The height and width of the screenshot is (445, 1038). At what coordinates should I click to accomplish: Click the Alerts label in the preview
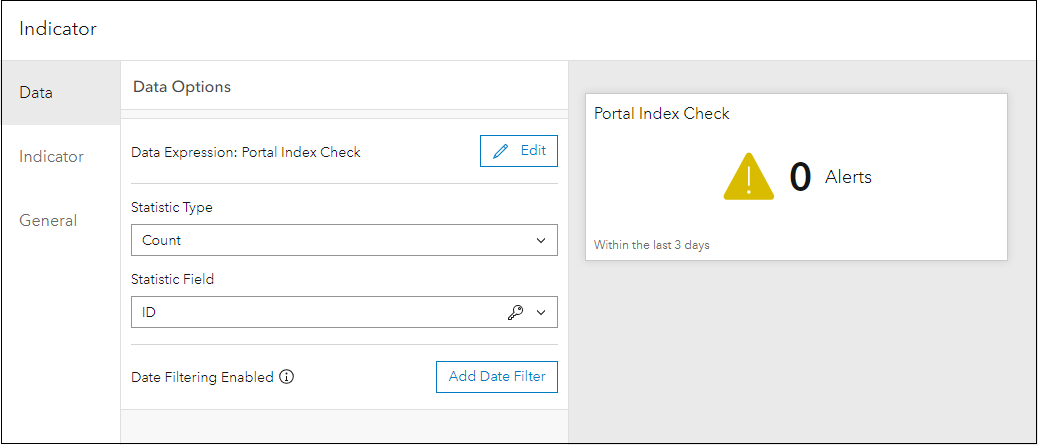pos(848,177)
